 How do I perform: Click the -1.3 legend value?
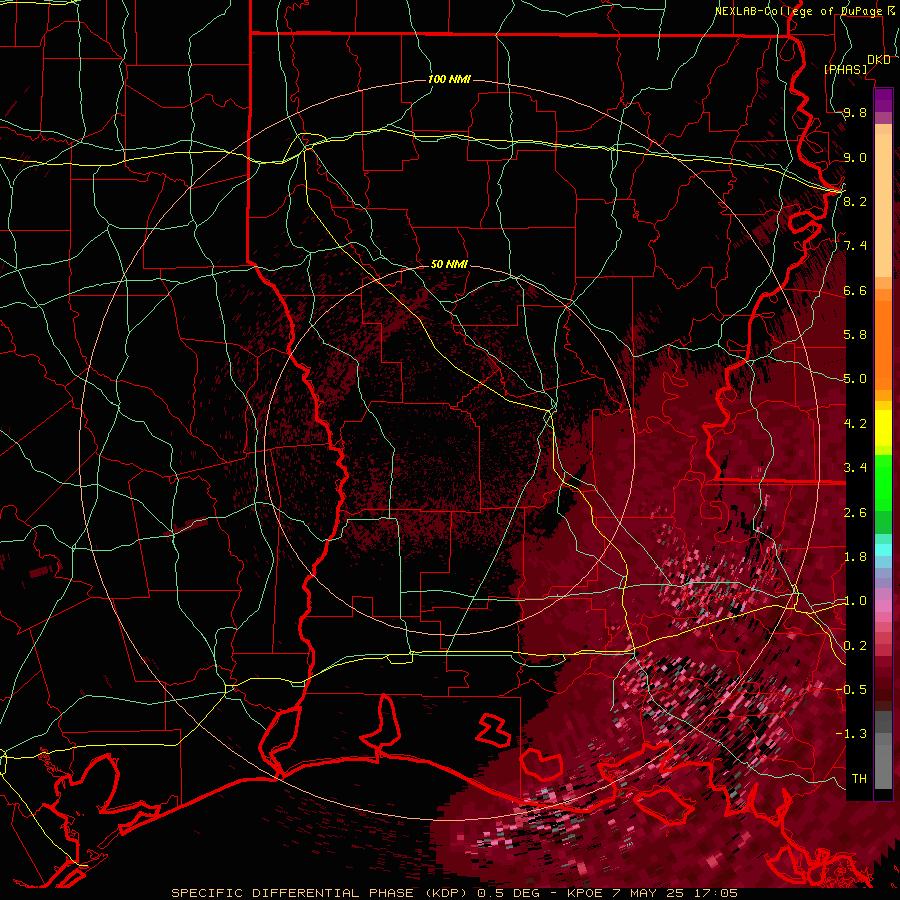(851, 734)
